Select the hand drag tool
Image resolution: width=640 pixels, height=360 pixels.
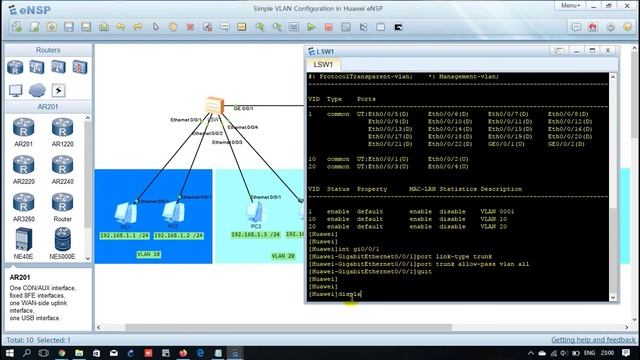pyautogui.click(x=173, y=27)
